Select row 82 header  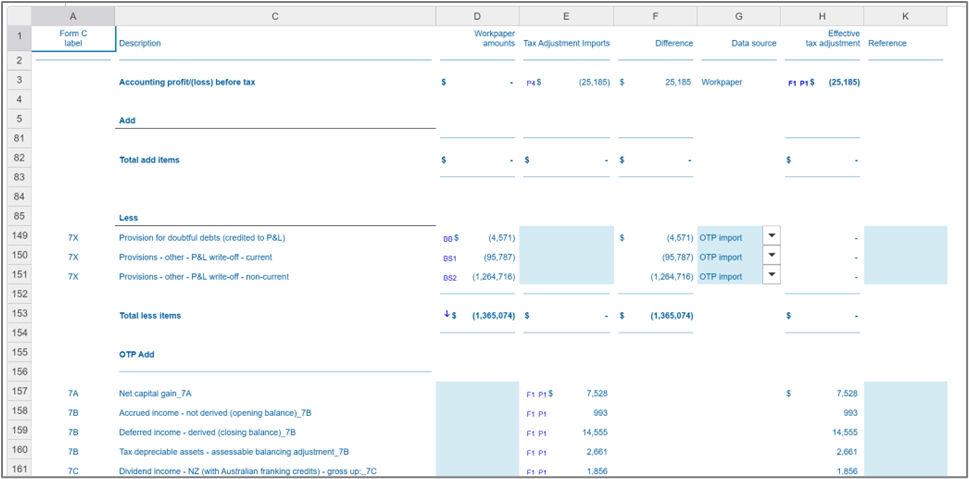pos(20,158)
